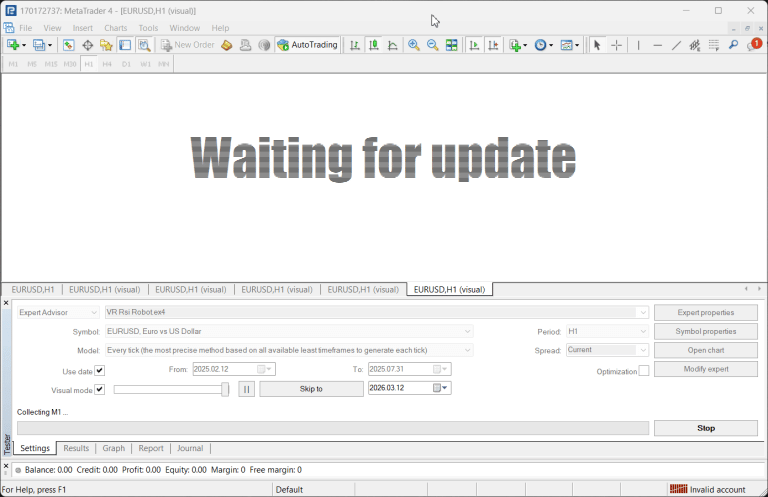The height and width of the screenshot is (497, 768).
Task: Click the Tile Windows icon
Action: coord(452,45)
